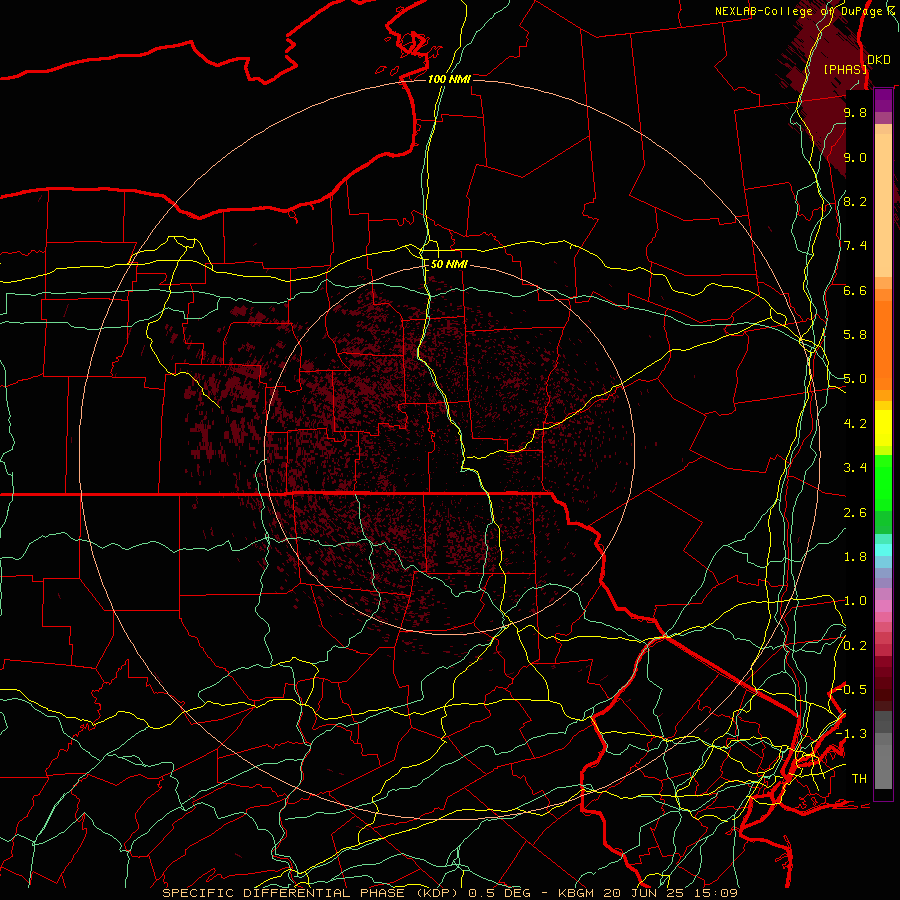Click the pink swatch in color bar
The height and width of the screenshot is (900, 900).
click(883, 606)
